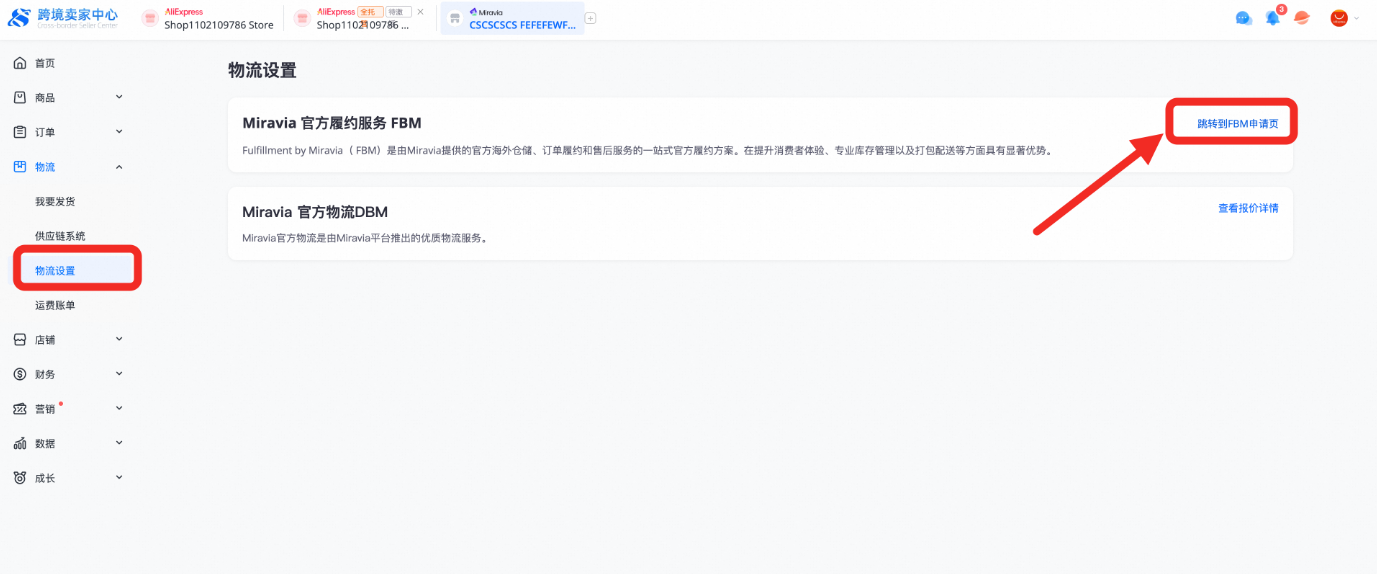
Task: Click 跳转到FBM申请页 link
Action: (x=1237, y=124)
